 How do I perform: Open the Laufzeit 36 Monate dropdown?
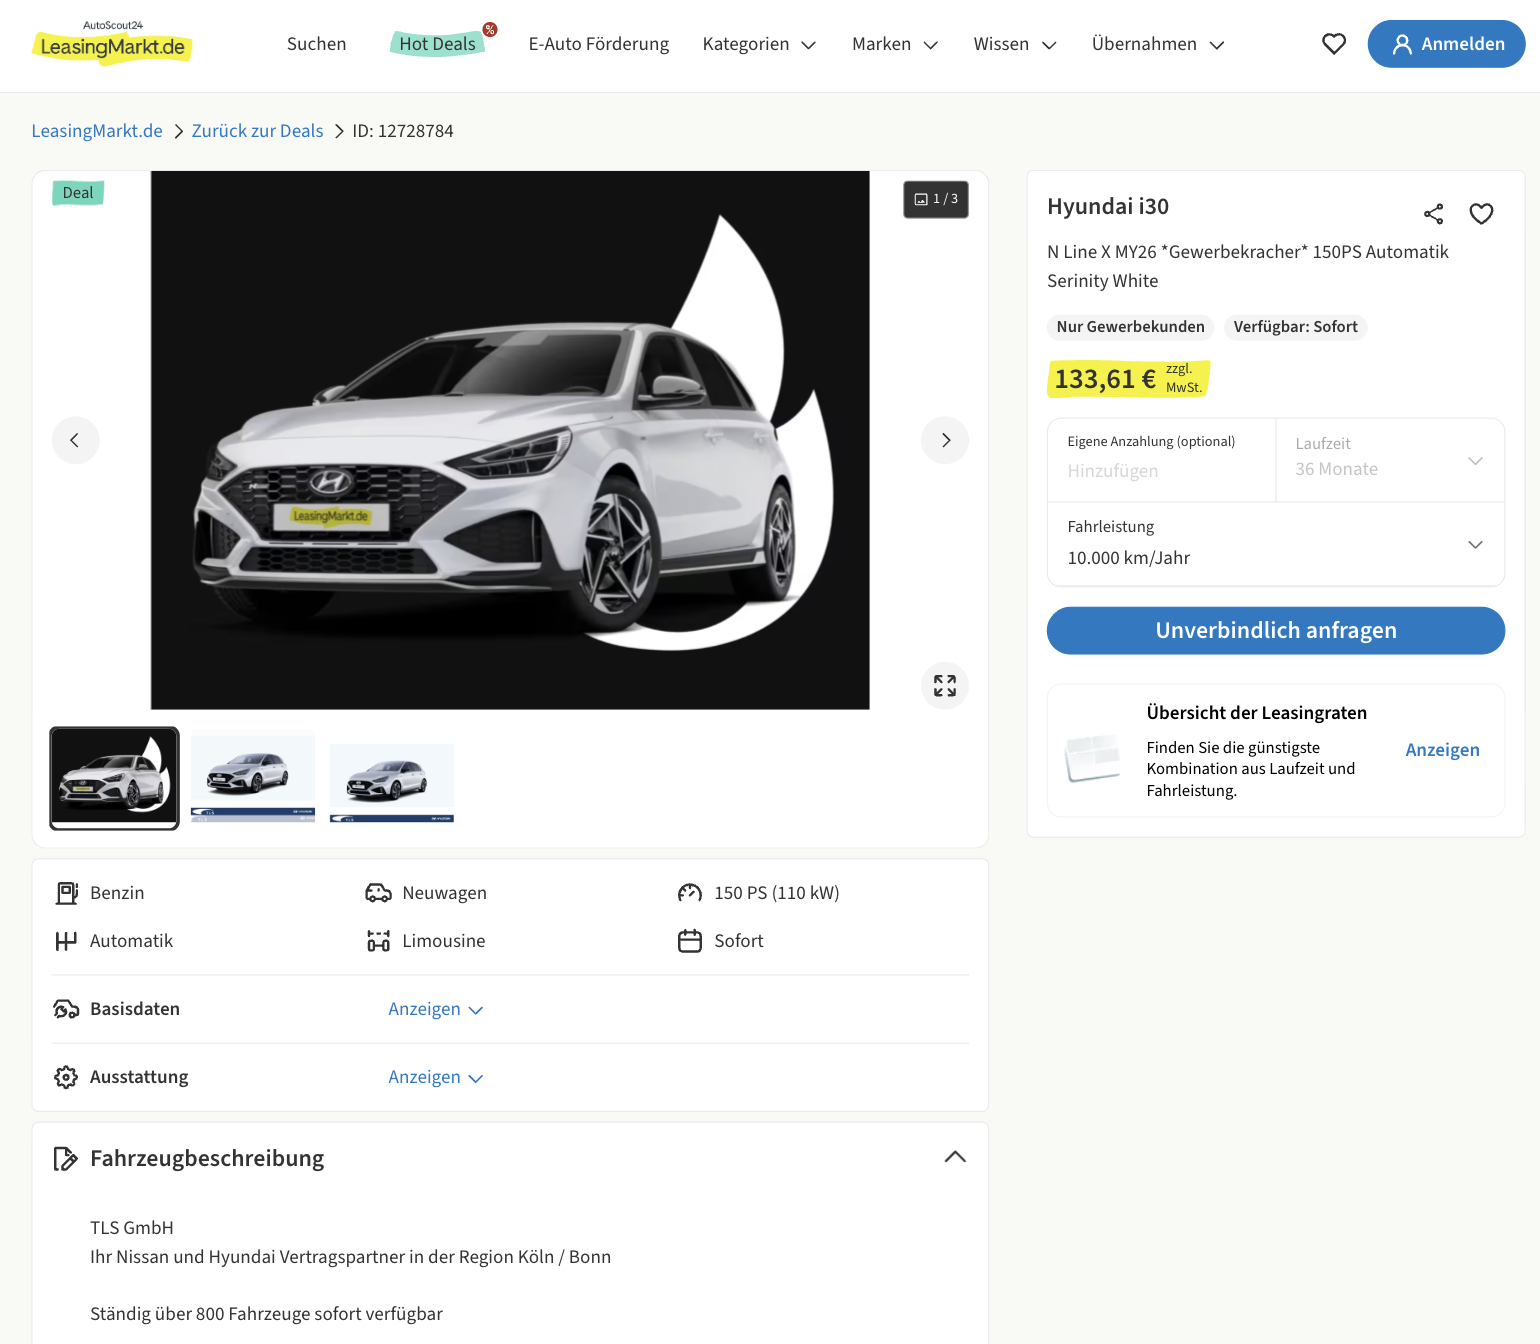pos(1389,460)
